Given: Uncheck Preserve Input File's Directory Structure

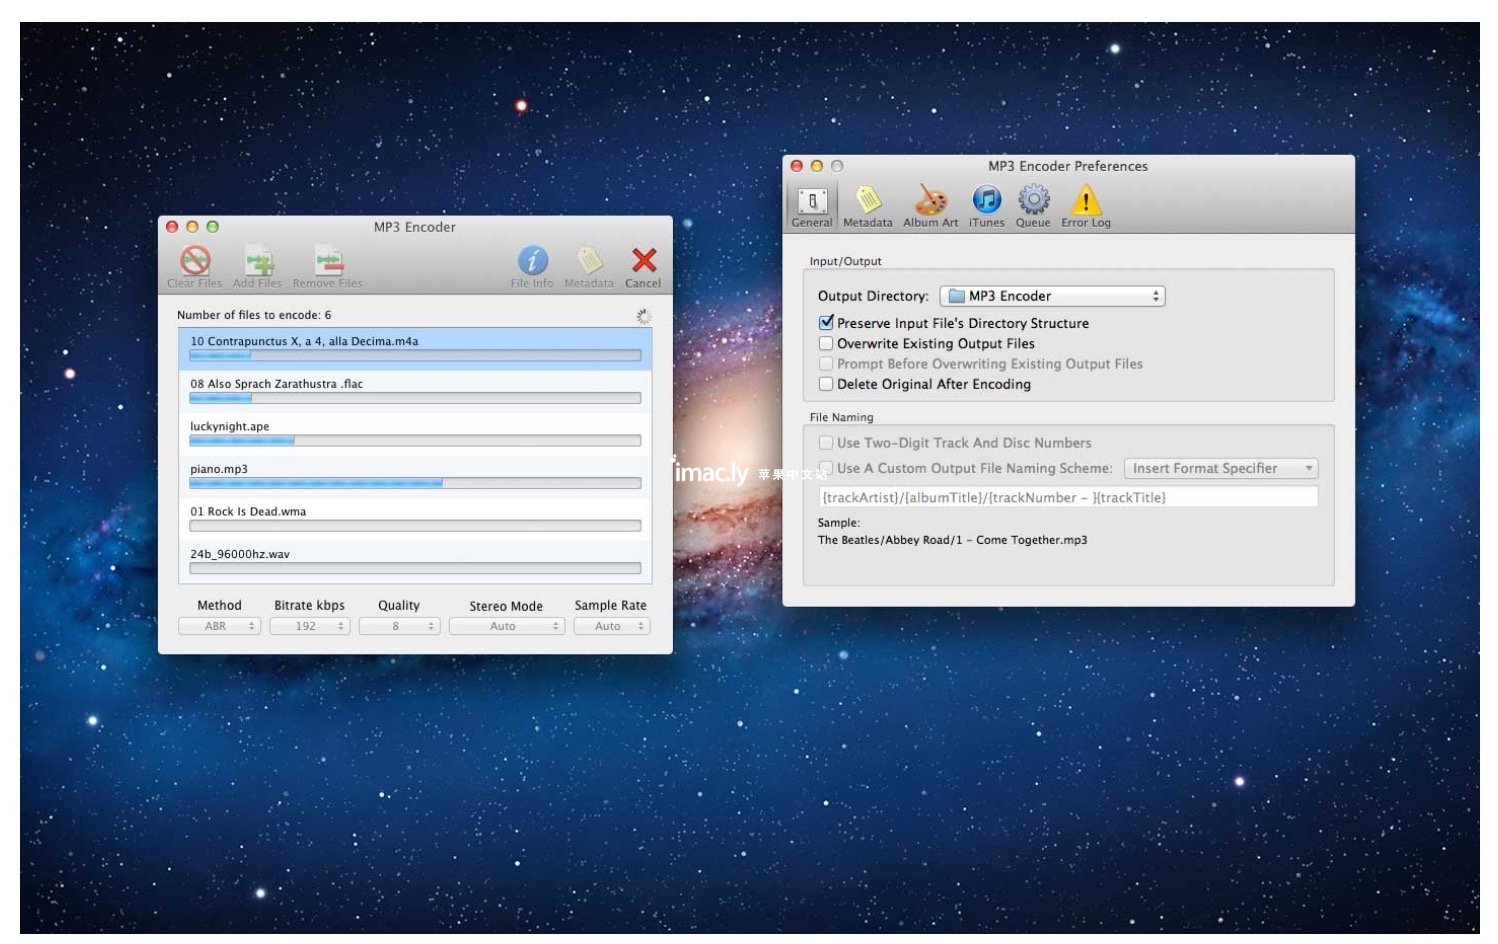Looking at the screenshot, I should pos(826,323).
